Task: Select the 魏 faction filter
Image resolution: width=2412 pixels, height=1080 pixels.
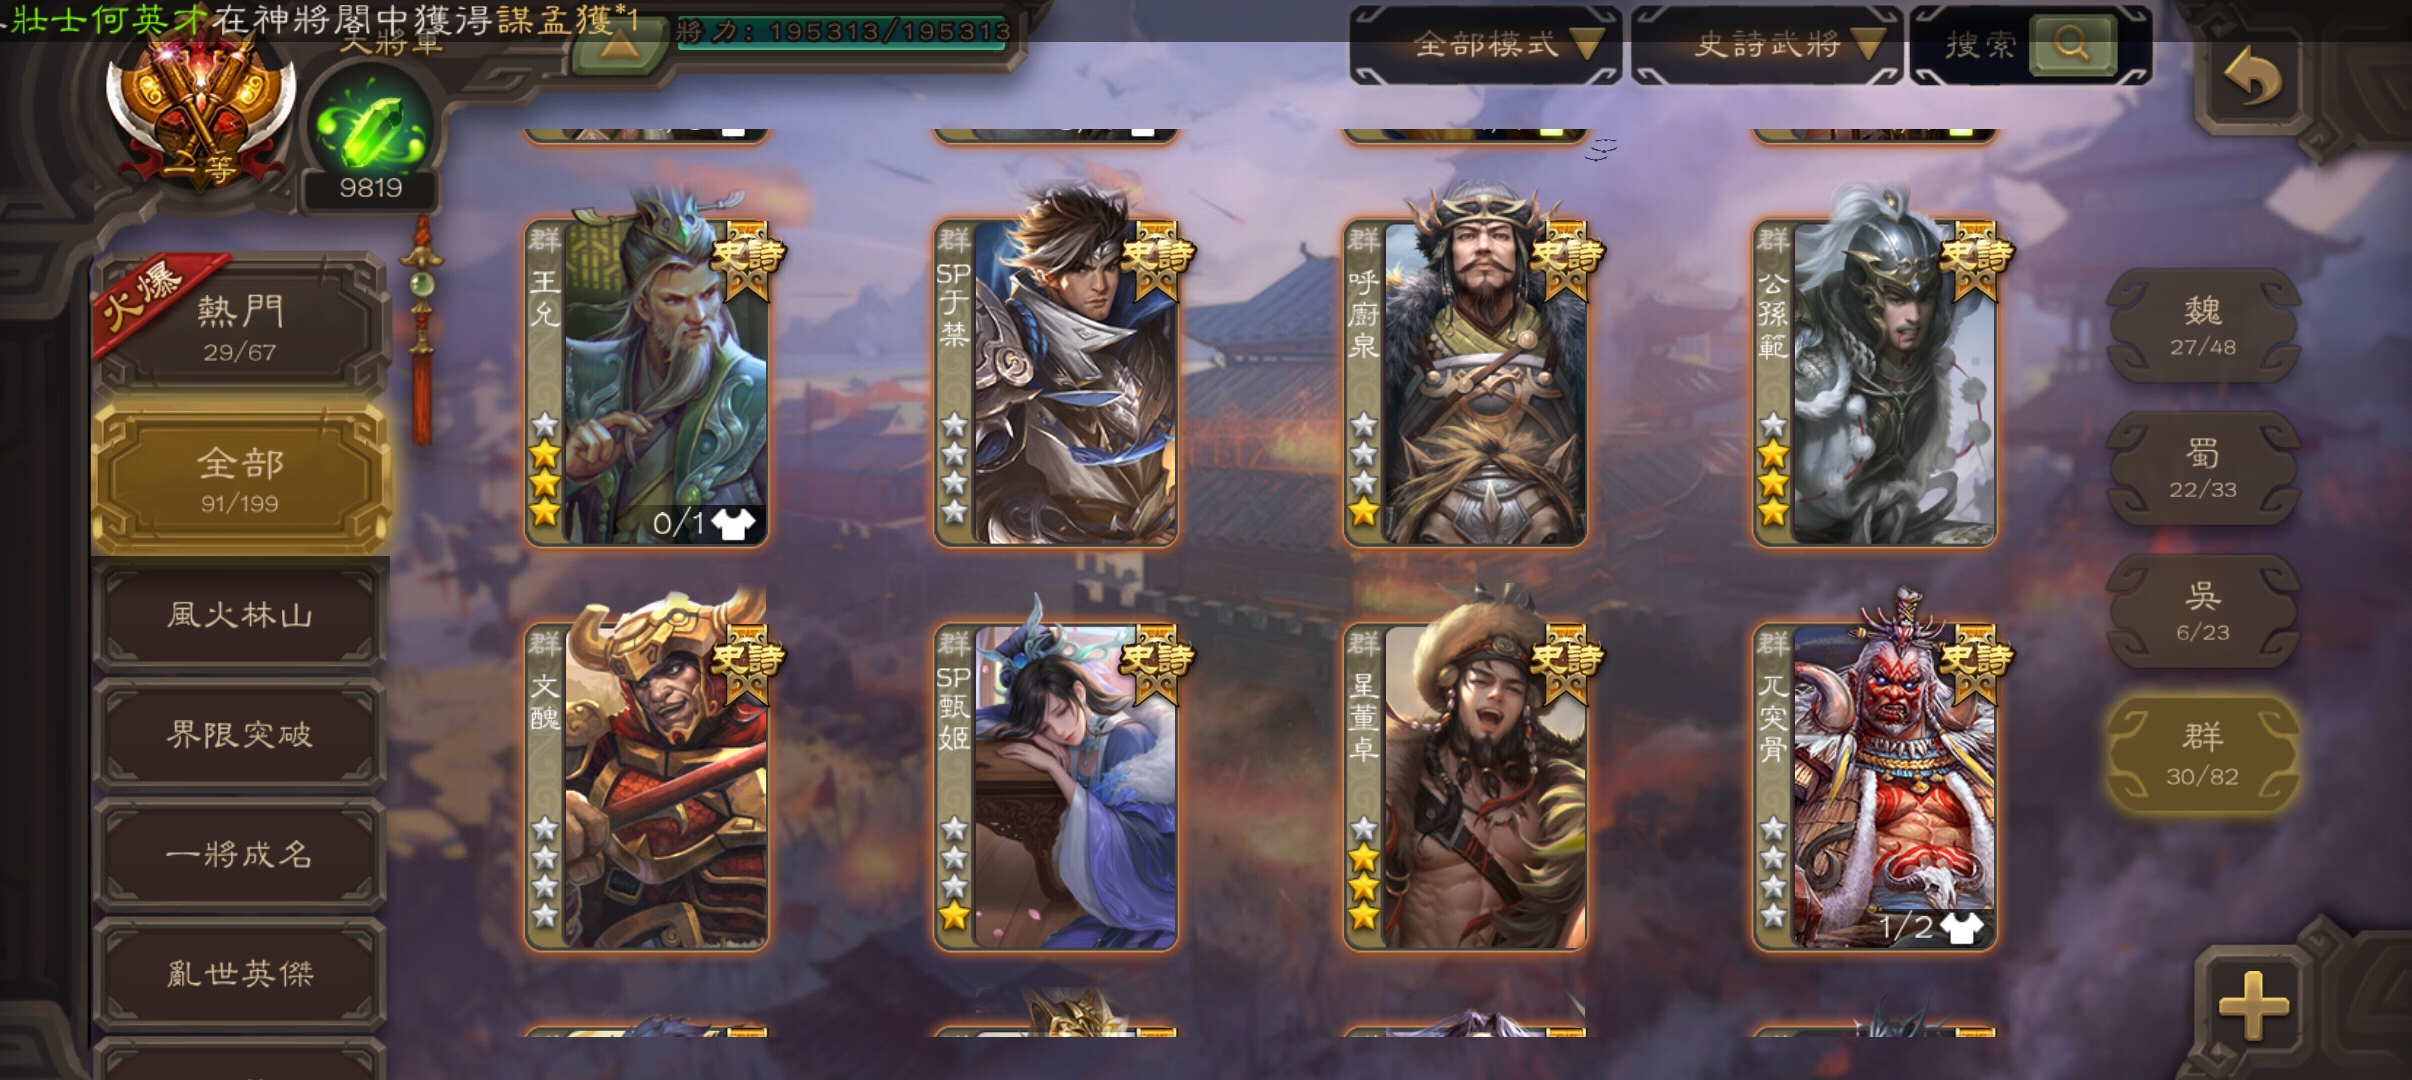Action: [2202, 325]
